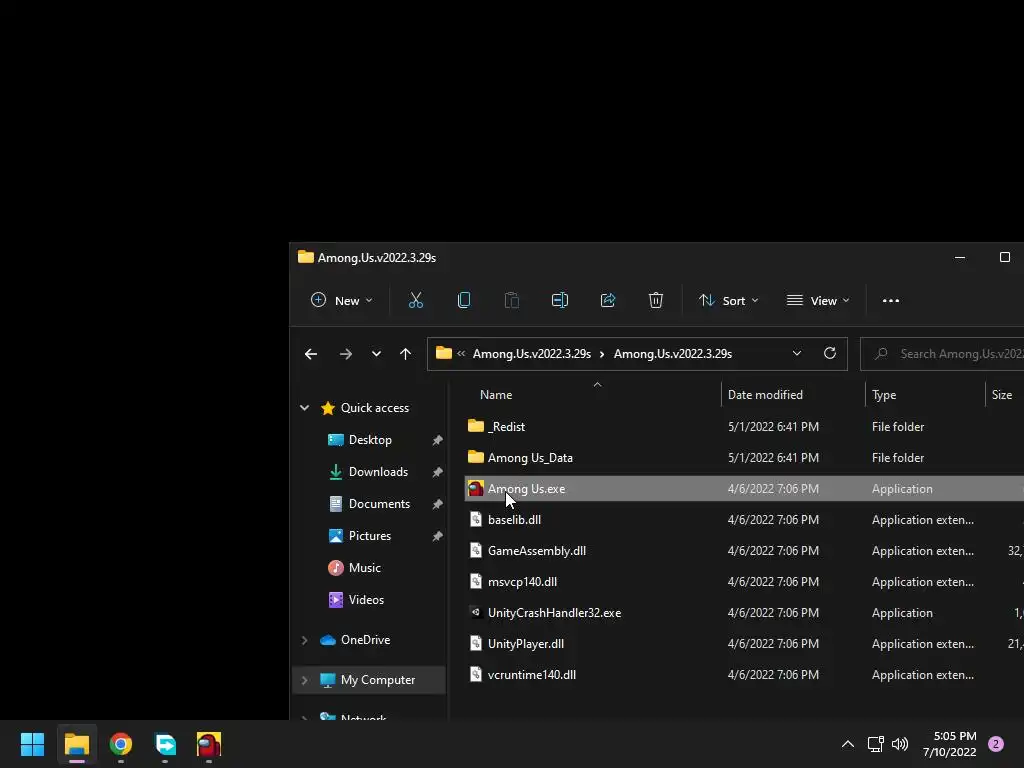This screenshot has width=1024, height=768.
Task: Select the Among Us.exe file
Action: (744, 488)
